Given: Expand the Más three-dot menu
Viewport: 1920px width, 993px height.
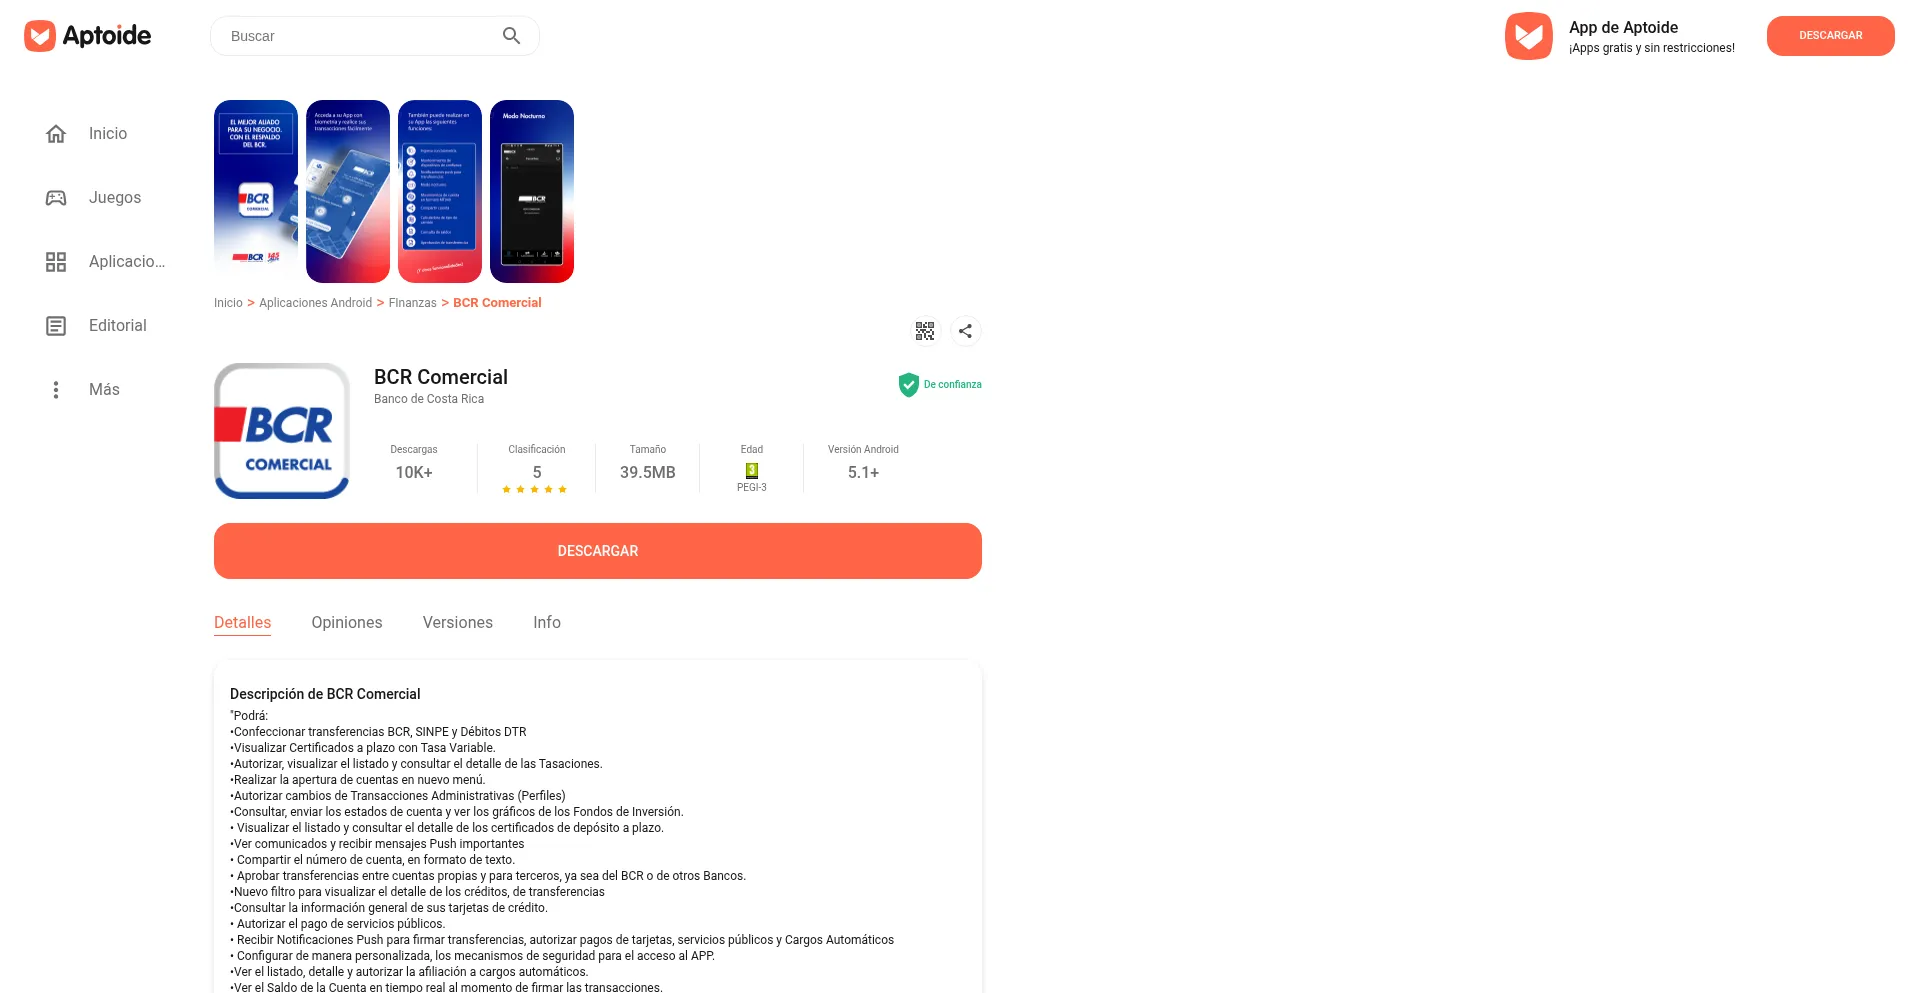Looking at the screenshot, I should click(56, 390).
